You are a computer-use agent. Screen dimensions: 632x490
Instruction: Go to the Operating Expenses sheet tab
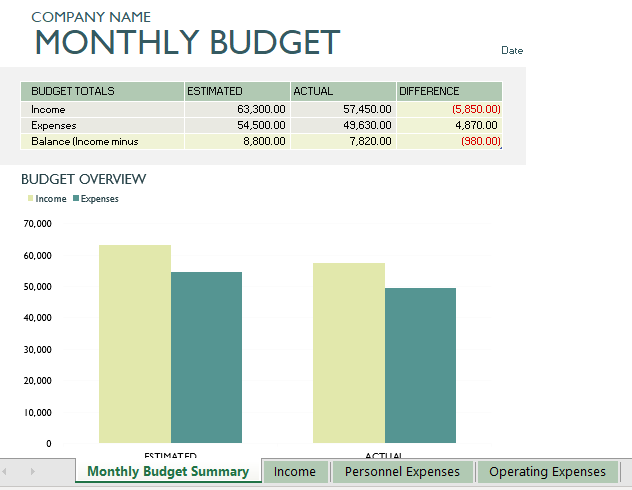pyautogui.click(x=547, y=471)
